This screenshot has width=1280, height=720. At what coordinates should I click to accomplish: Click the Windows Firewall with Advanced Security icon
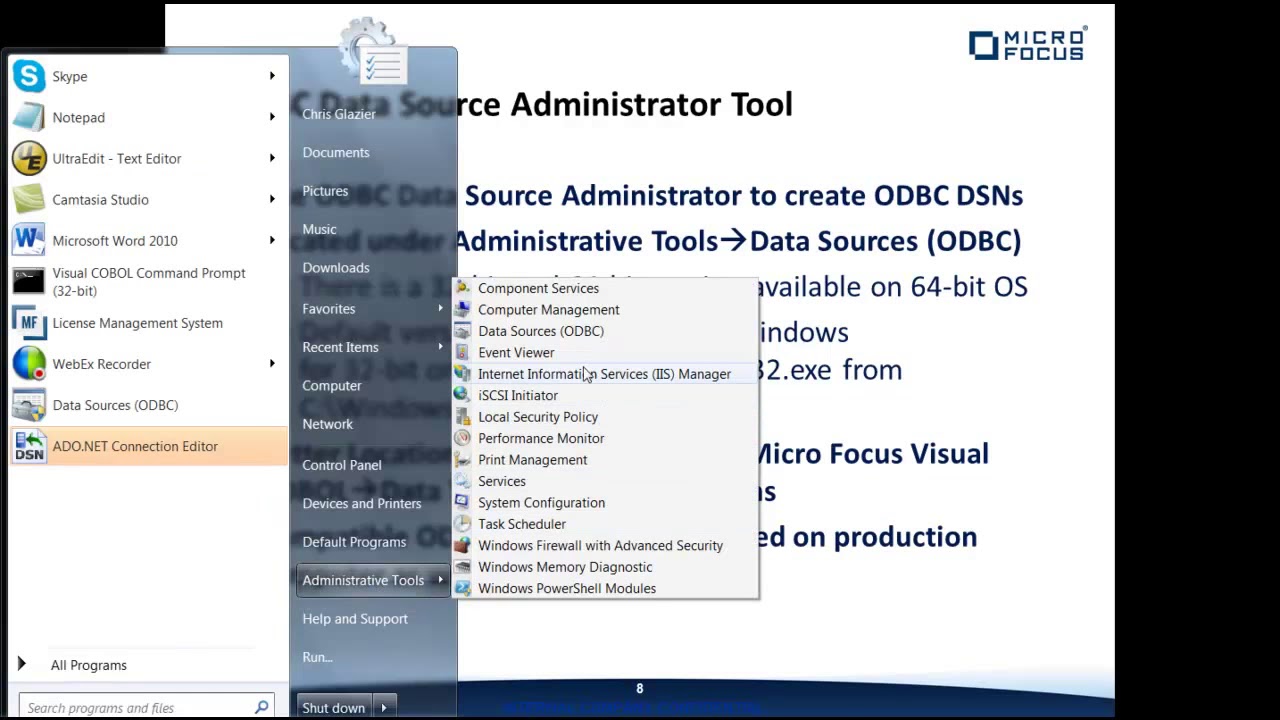pyautogui.click(x=462, y=546)
